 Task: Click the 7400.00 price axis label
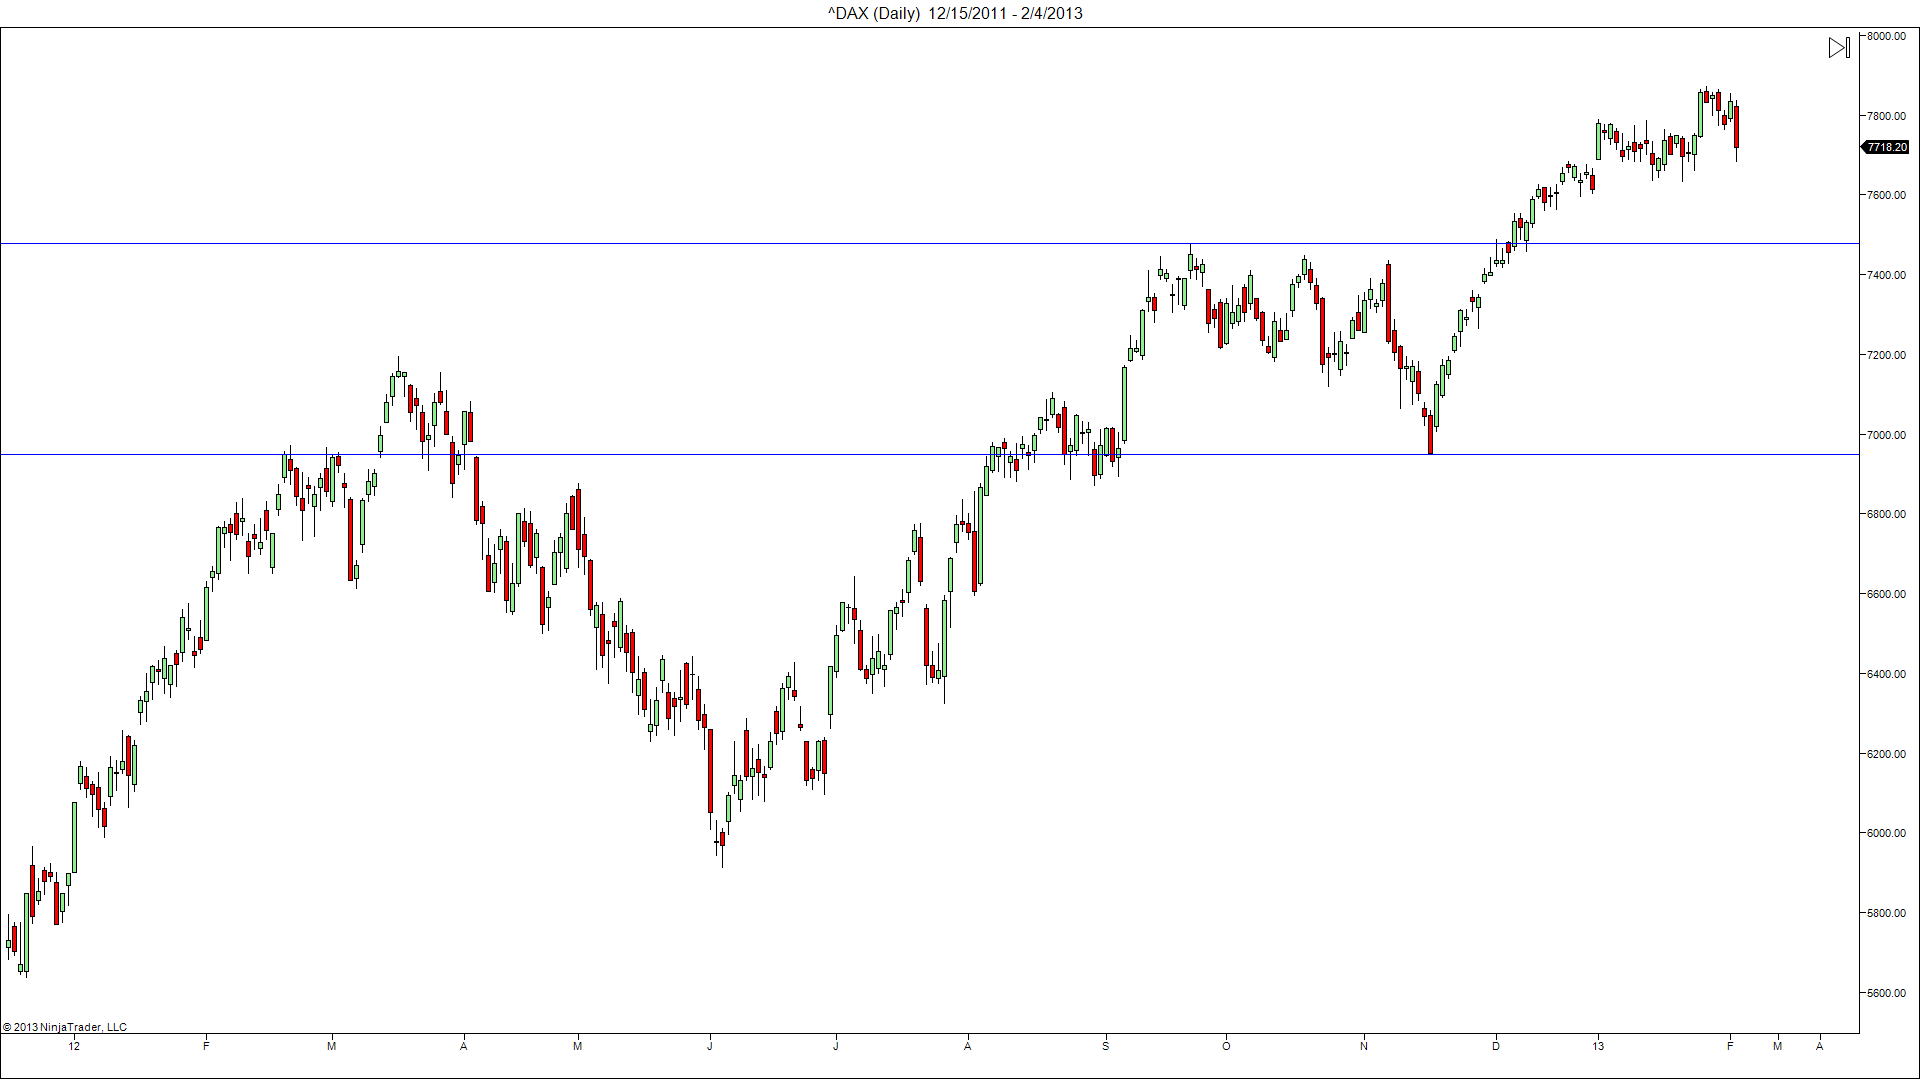pyautogui.click(x=1886, y=275)
